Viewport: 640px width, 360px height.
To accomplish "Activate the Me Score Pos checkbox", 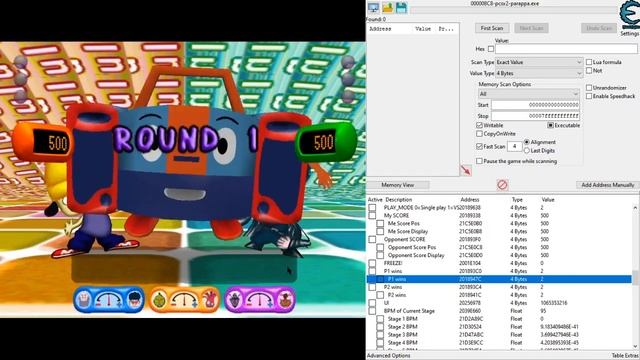I will 380,224.
